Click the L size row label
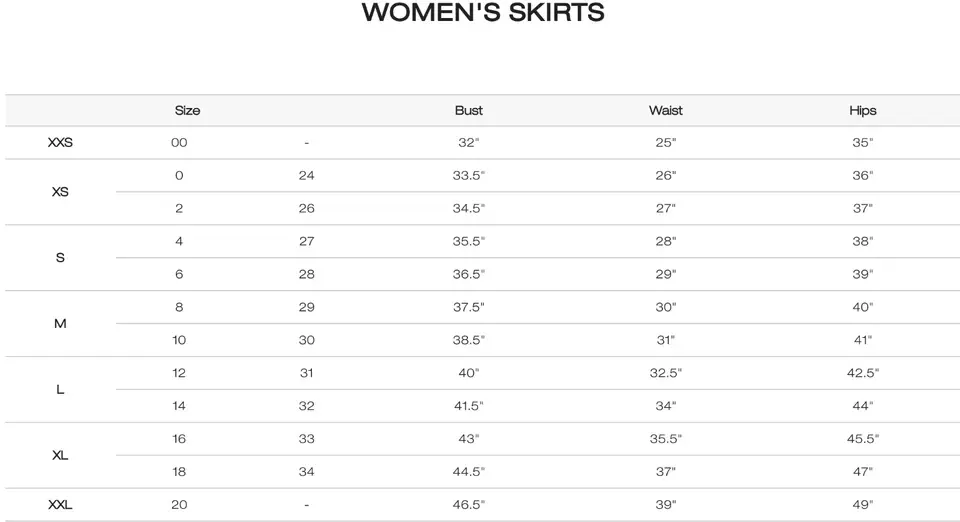This screenshot has width=960, height=522. 60,390
